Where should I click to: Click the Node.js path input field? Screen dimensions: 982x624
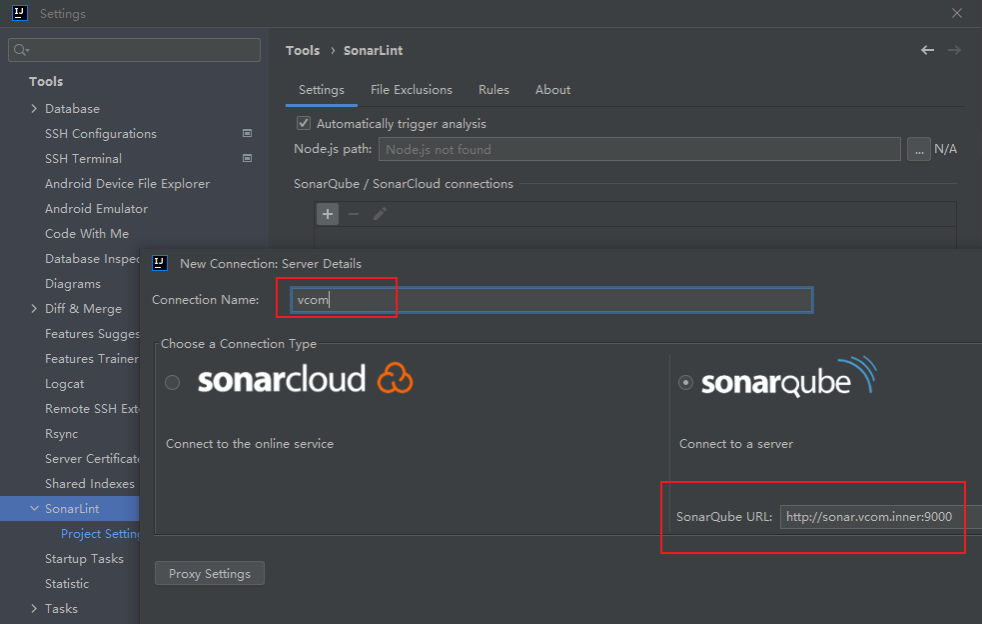tap(639, 149)
